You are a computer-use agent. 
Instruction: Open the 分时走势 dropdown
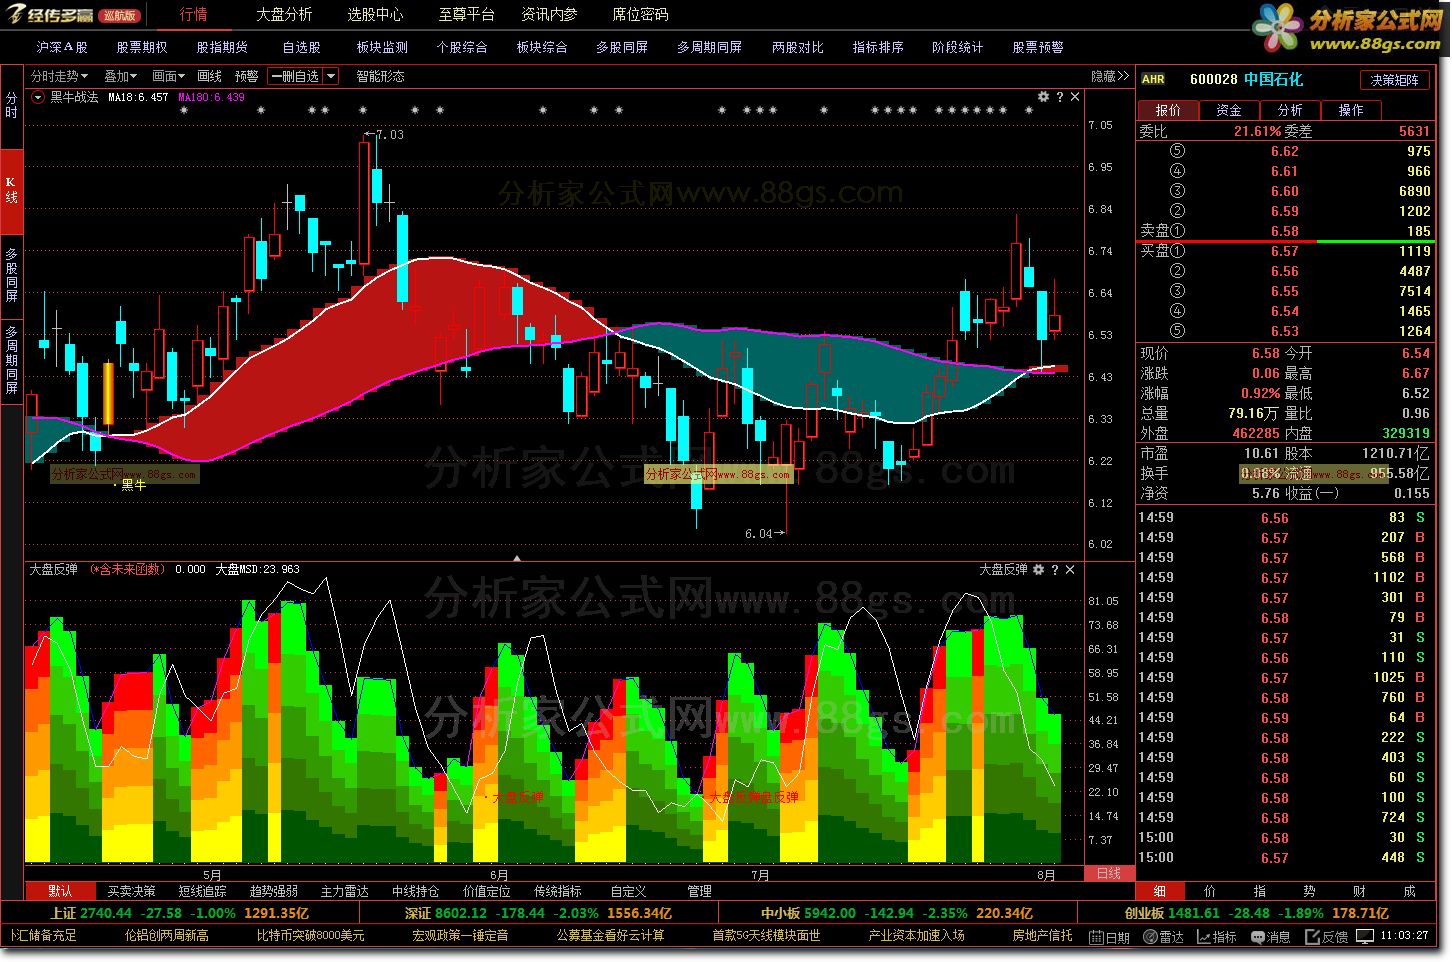click(x=59, y=76)
